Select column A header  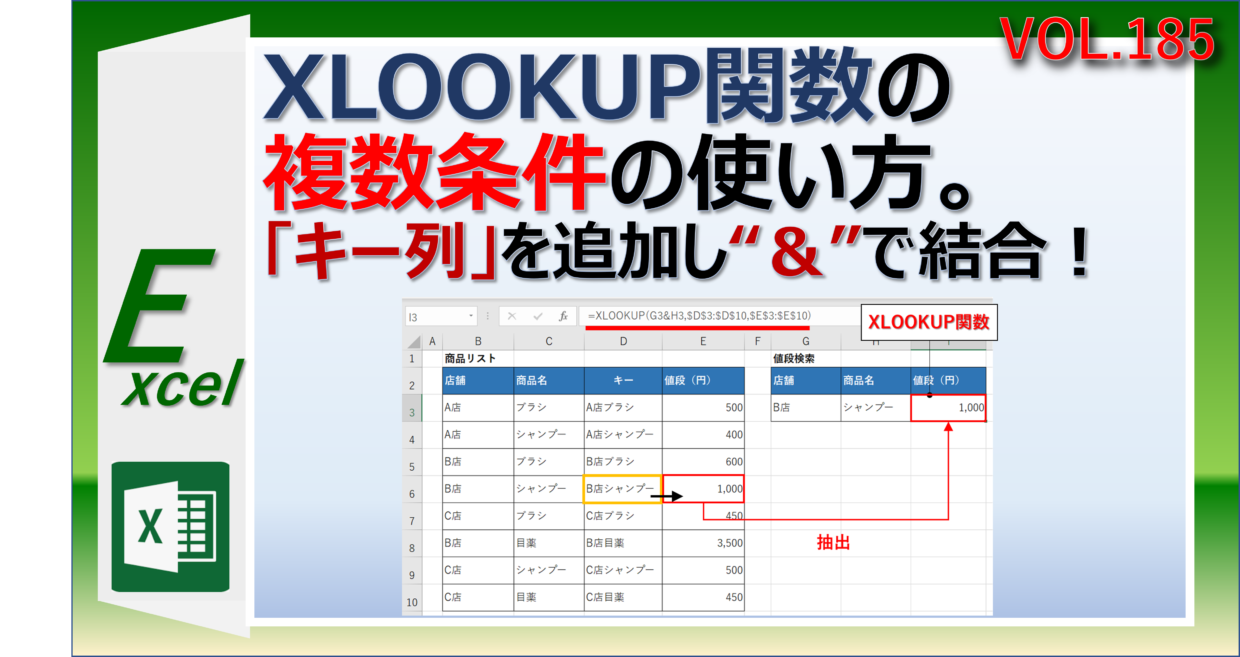click(x=432, y=341)
